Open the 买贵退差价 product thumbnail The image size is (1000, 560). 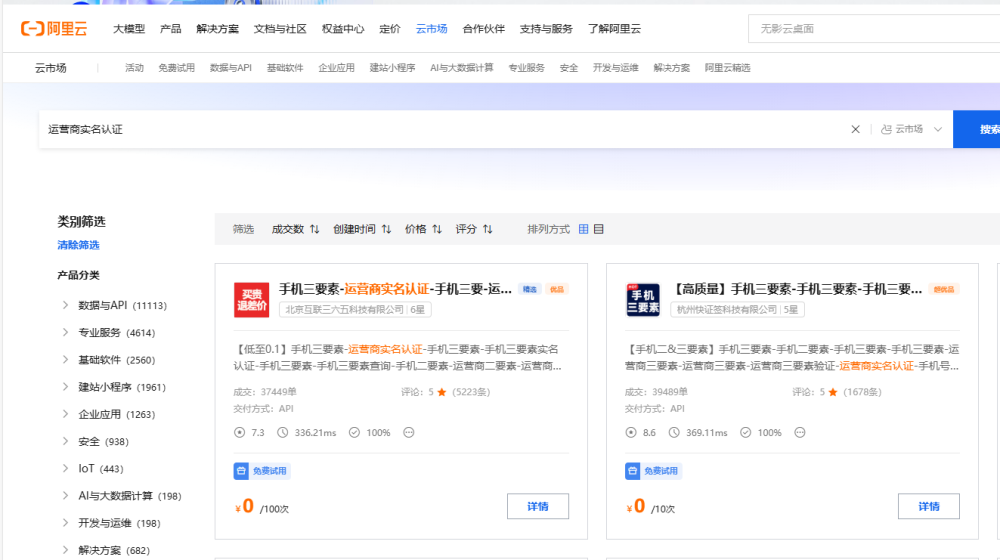(251, 300)
